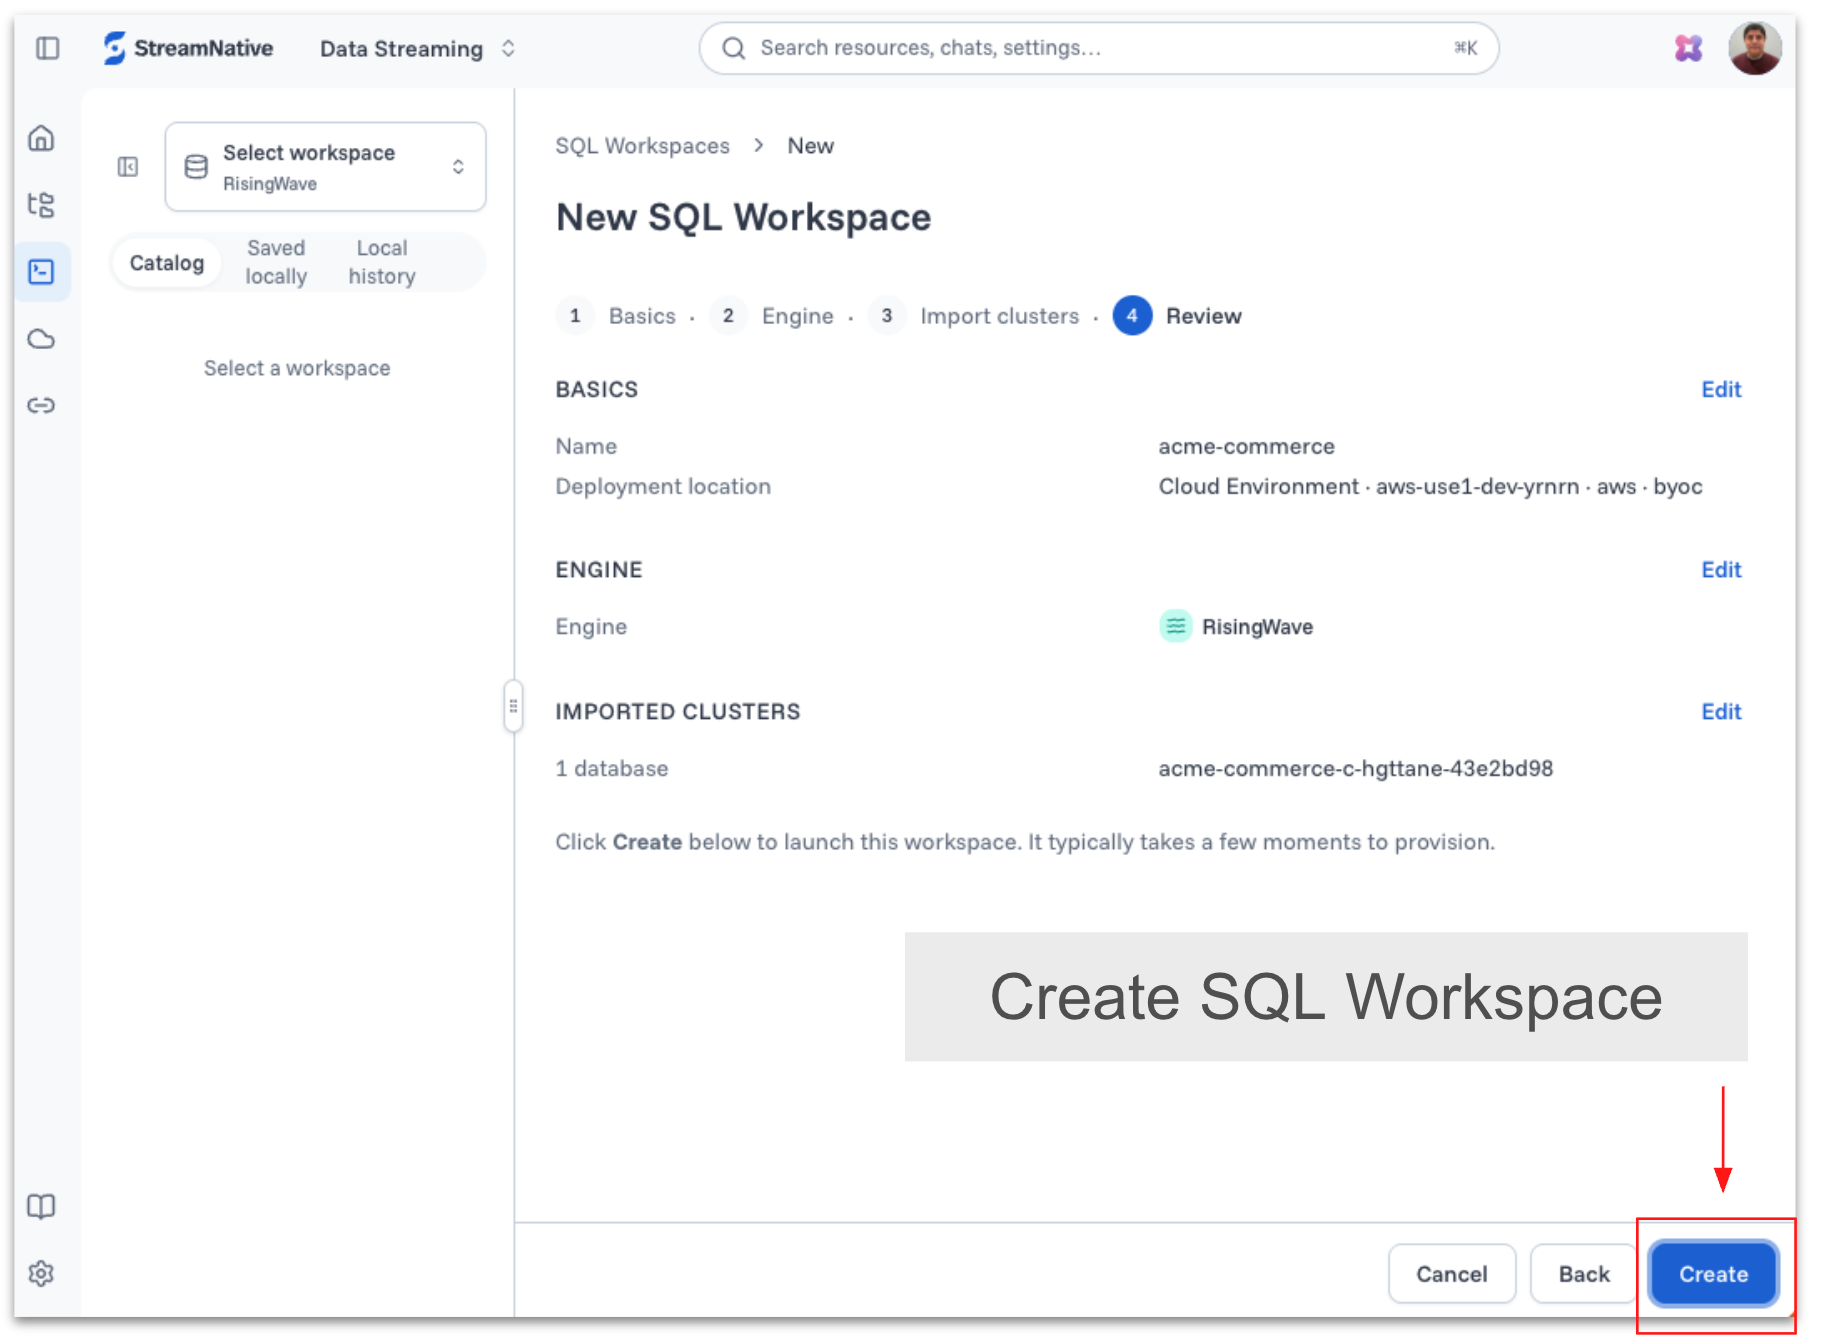Viewport: 1837px width, 1344px height.
Task: Click the 'Select a workspace' placeholder text
Action: [297, 368]
